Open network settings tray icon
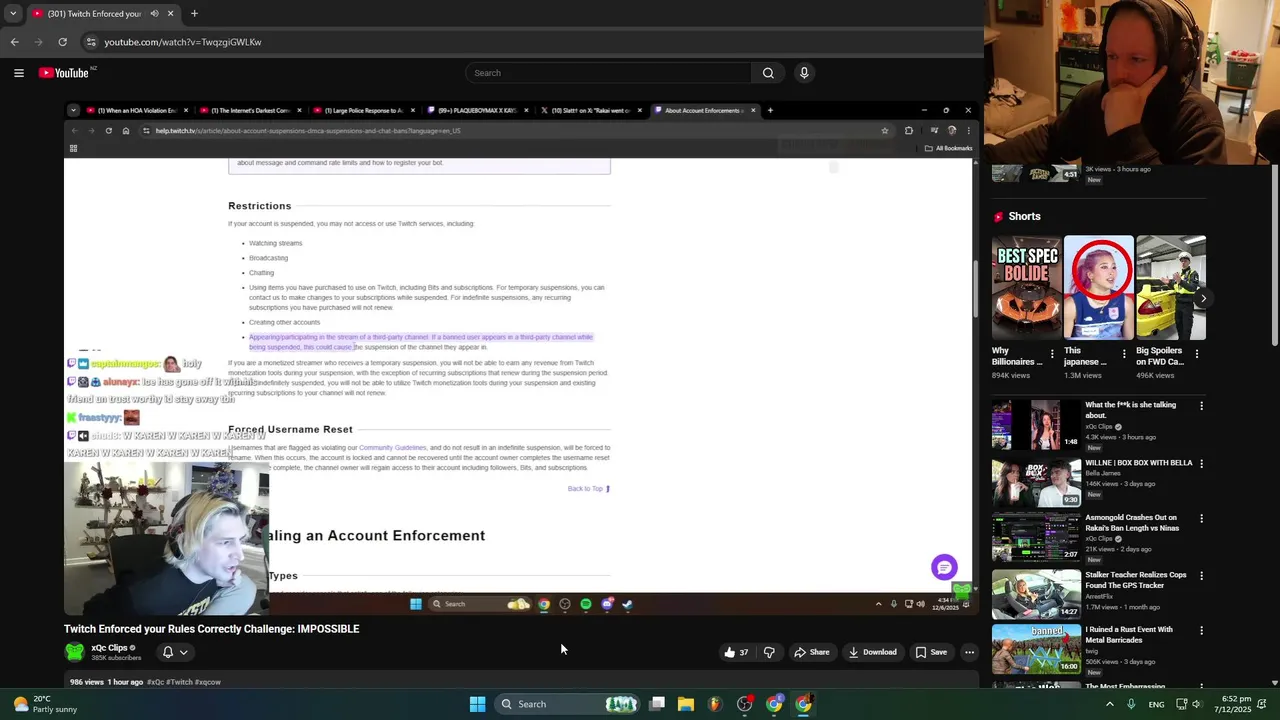This screenshot has width=1280, height=720. tap(1181, 704)
